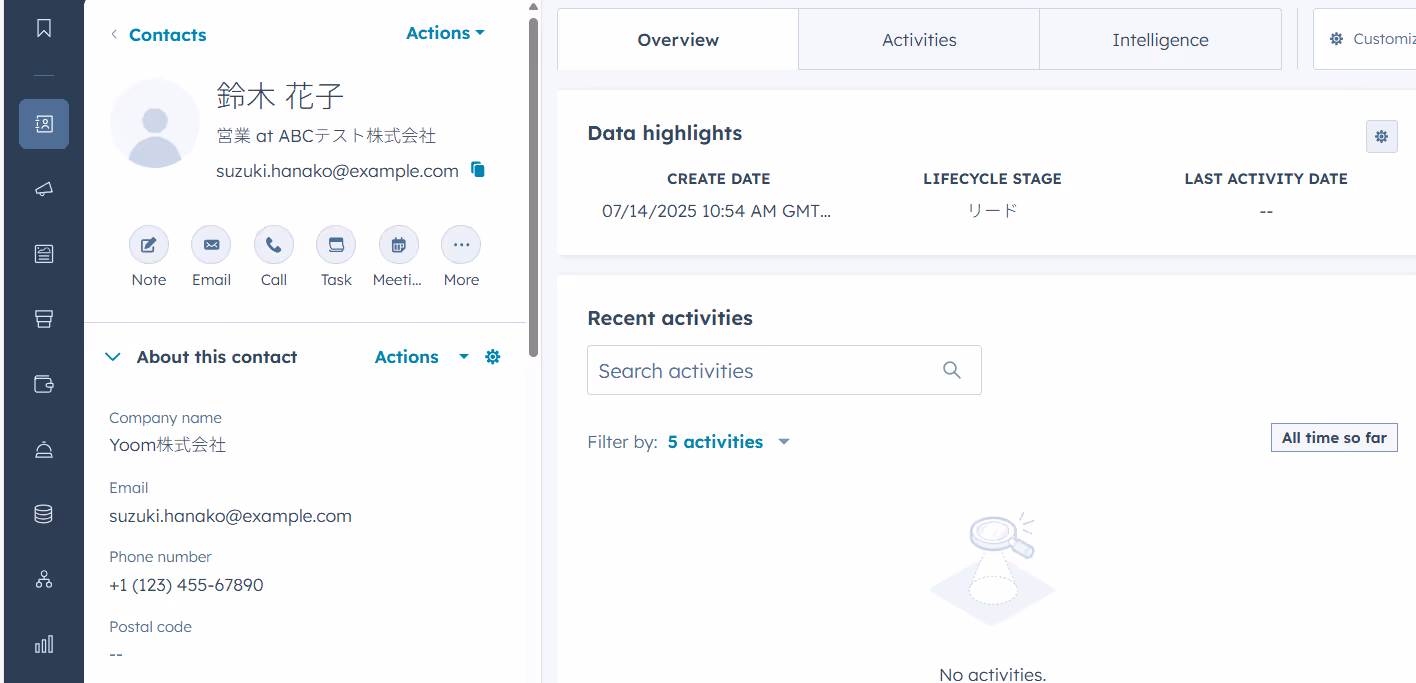
Task: Open the wallet sidebar icon
Action: (44, 384)
